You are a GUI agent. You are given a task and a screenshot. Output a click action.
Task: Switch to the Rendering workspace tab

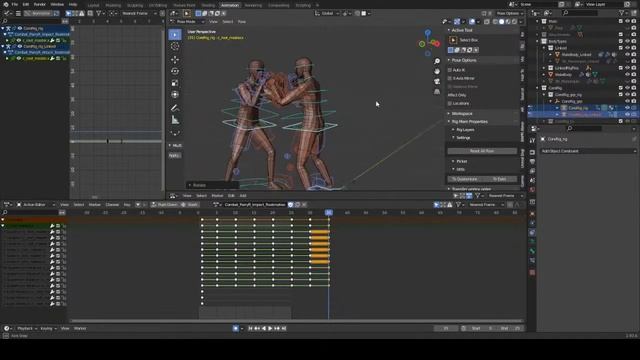coord(253,5)
